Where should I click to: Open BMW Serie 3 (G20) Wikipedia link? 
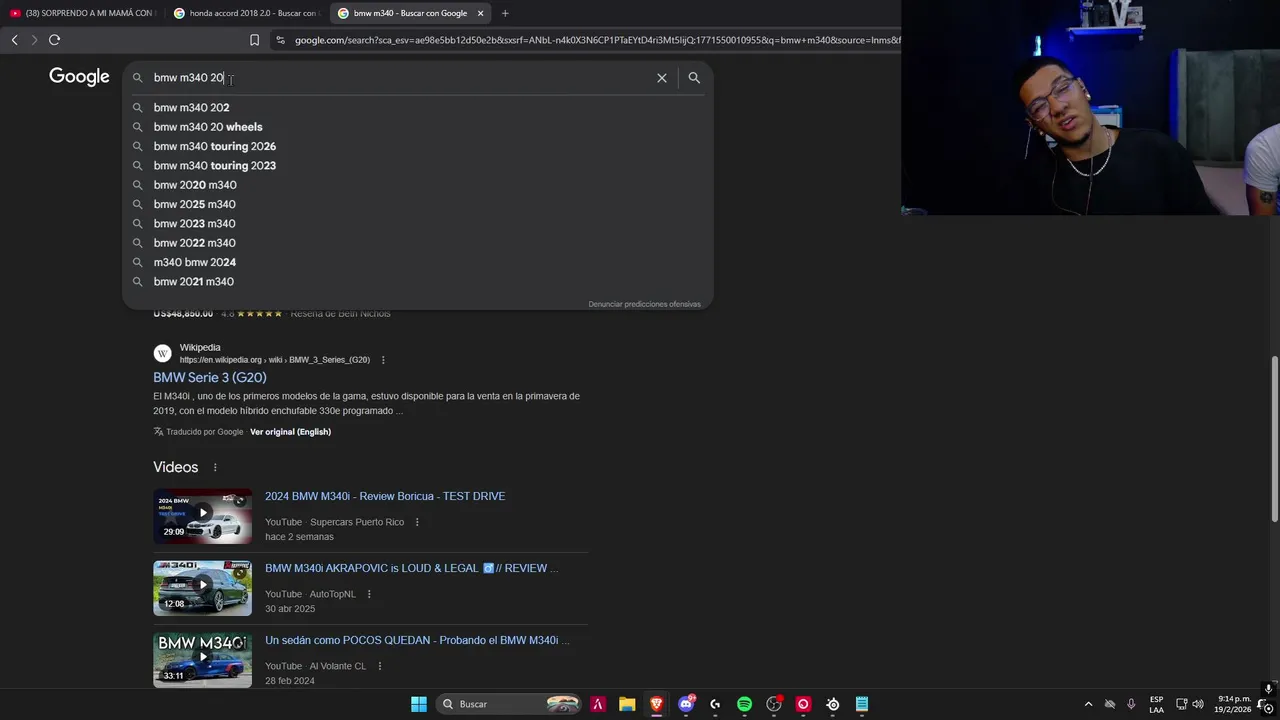pyautogui.click(x=210, y=377)
